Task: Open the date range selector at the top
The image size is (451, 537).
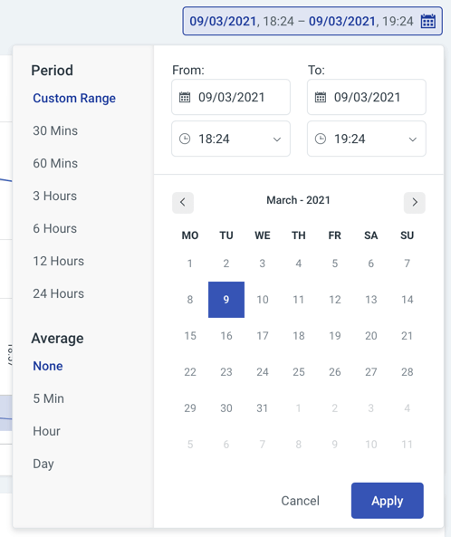Action: click(312, 21)
